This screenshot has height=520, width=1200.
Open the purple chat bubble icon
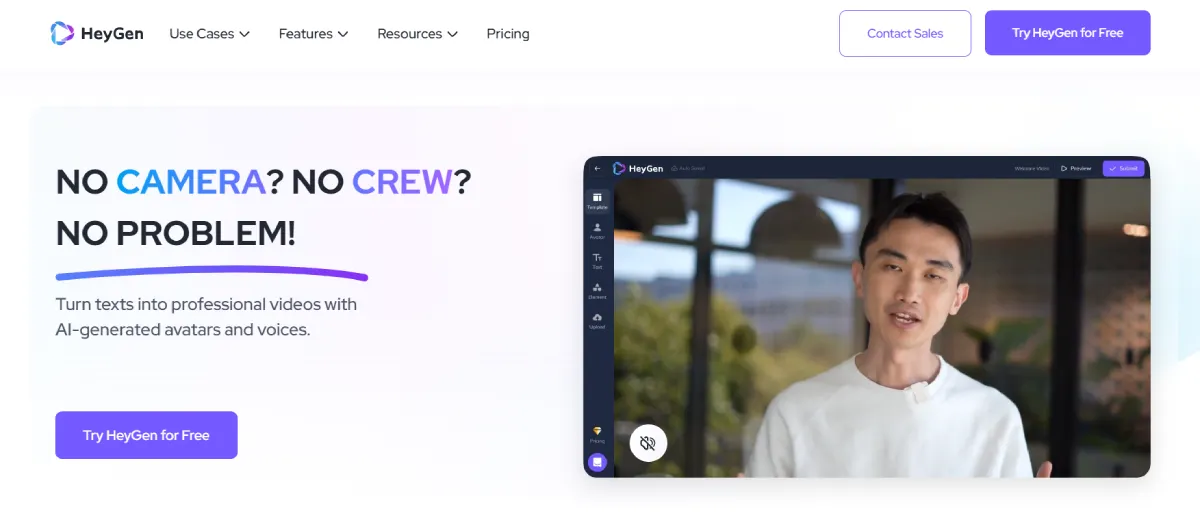[597, 462]
